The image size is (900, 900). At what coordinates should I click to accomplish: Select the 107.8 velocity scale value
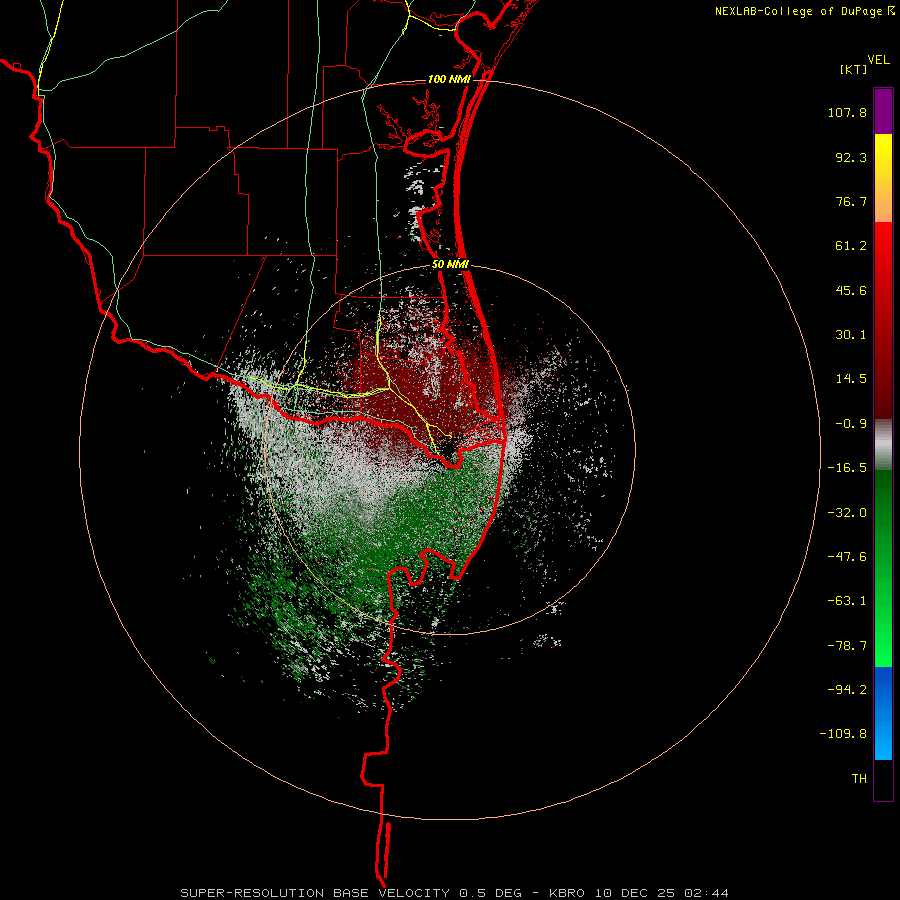coord(847,112)
